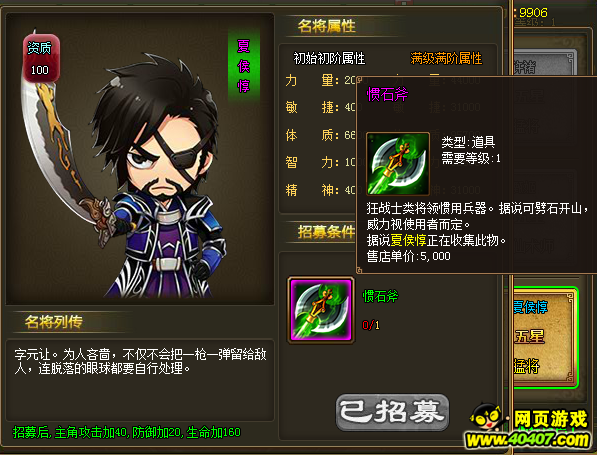The height and width of the screenshot is (455, 597).
Task: Click the 已招募 button
Action: tap(392, 412)
